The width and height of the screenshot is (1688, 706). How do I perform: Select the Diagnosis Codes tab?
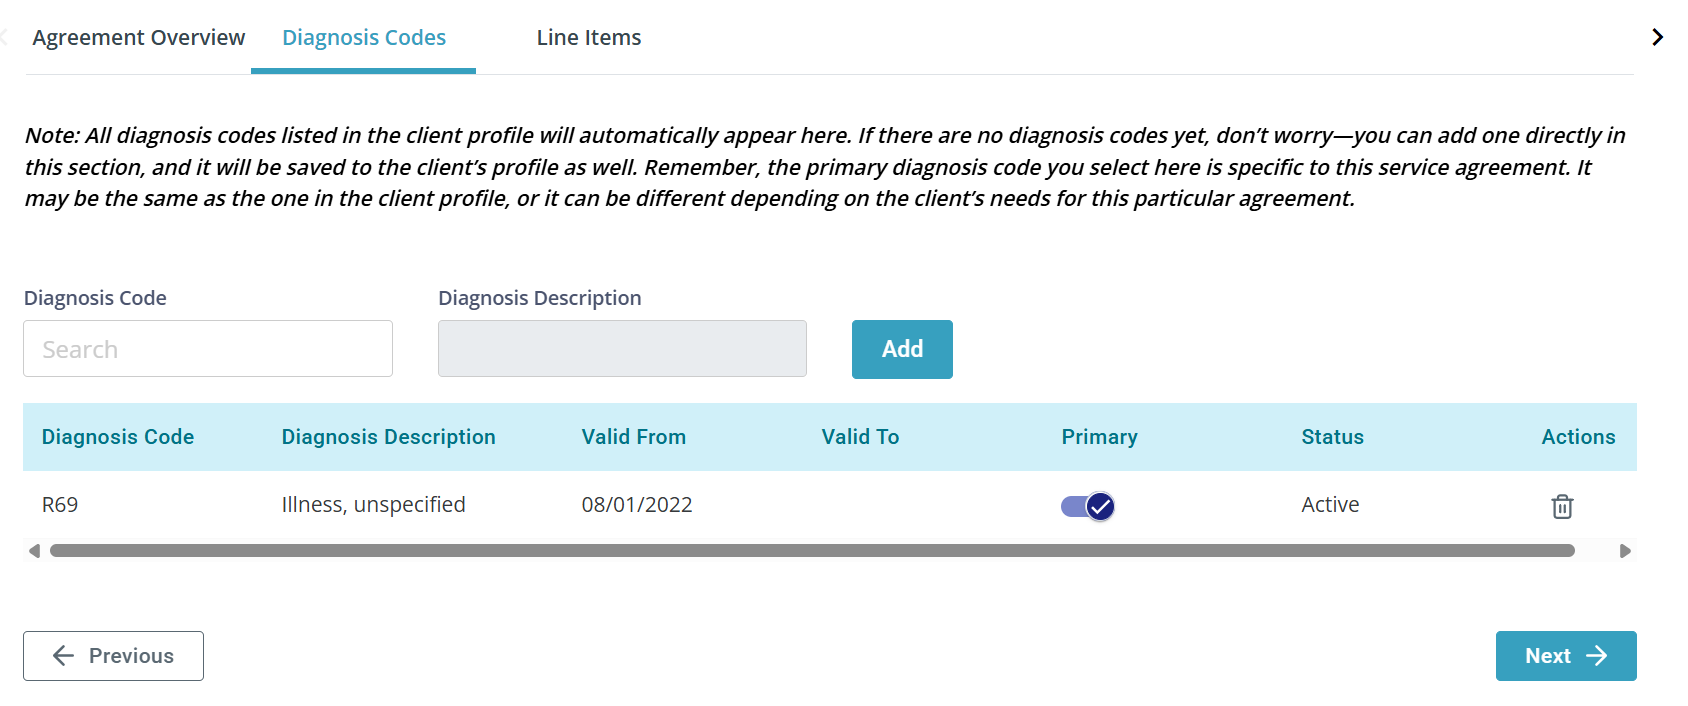coord(364,38)
